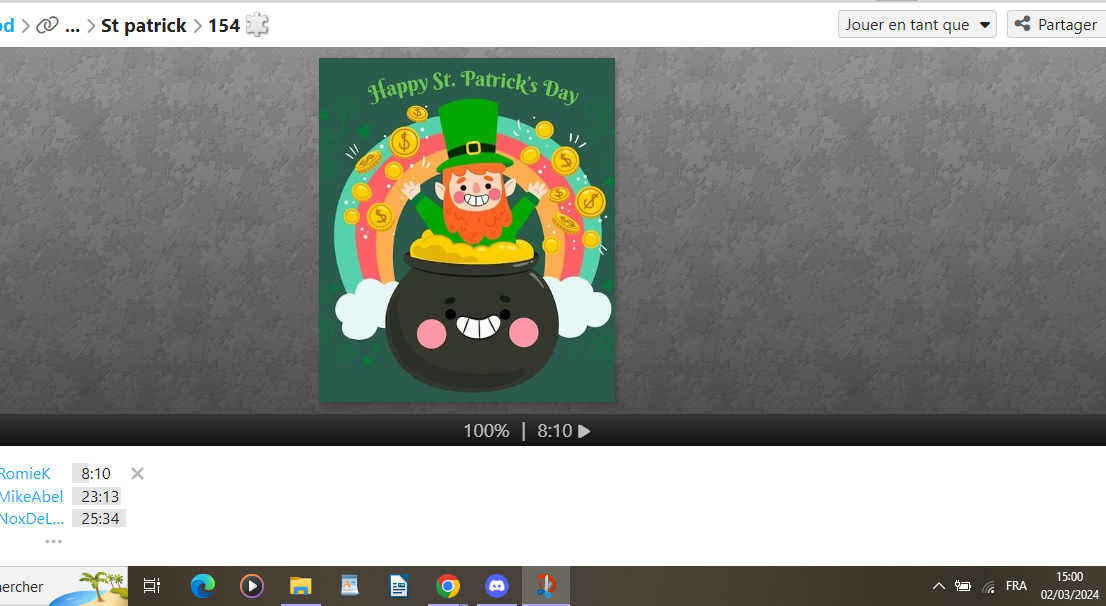Screen dimensions: 1106x606
Task: Open the text document taskbar icon
Action: click(x=399, y=586)
